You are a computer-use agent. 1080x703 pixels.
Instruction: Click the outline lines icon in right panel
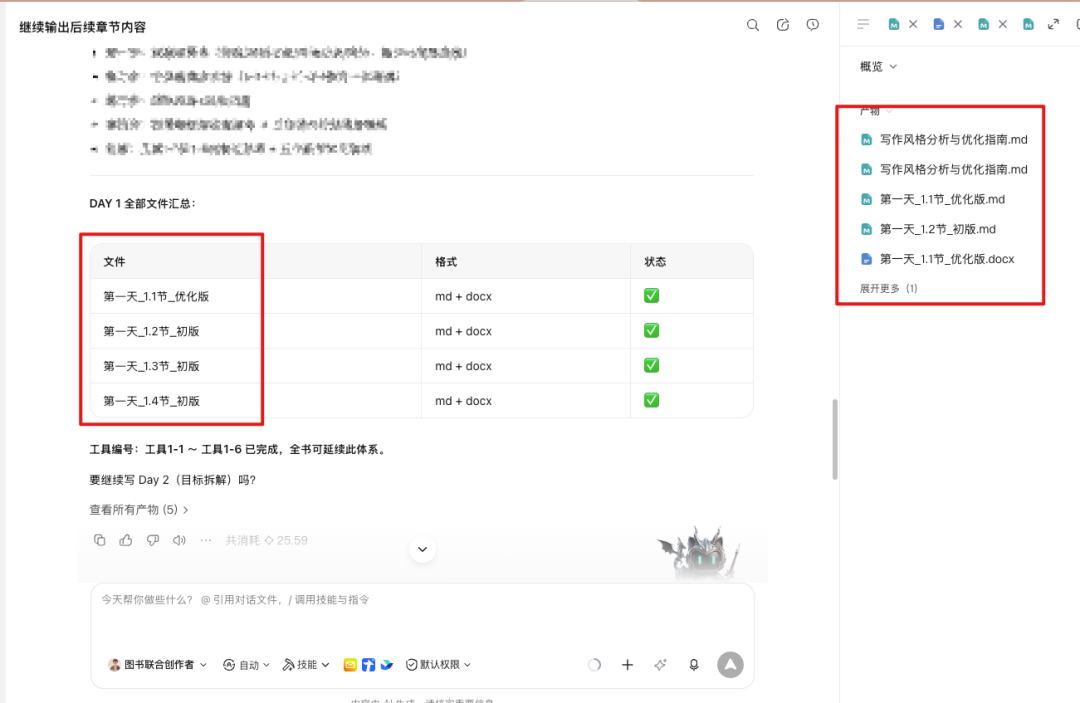pos(863,25)
